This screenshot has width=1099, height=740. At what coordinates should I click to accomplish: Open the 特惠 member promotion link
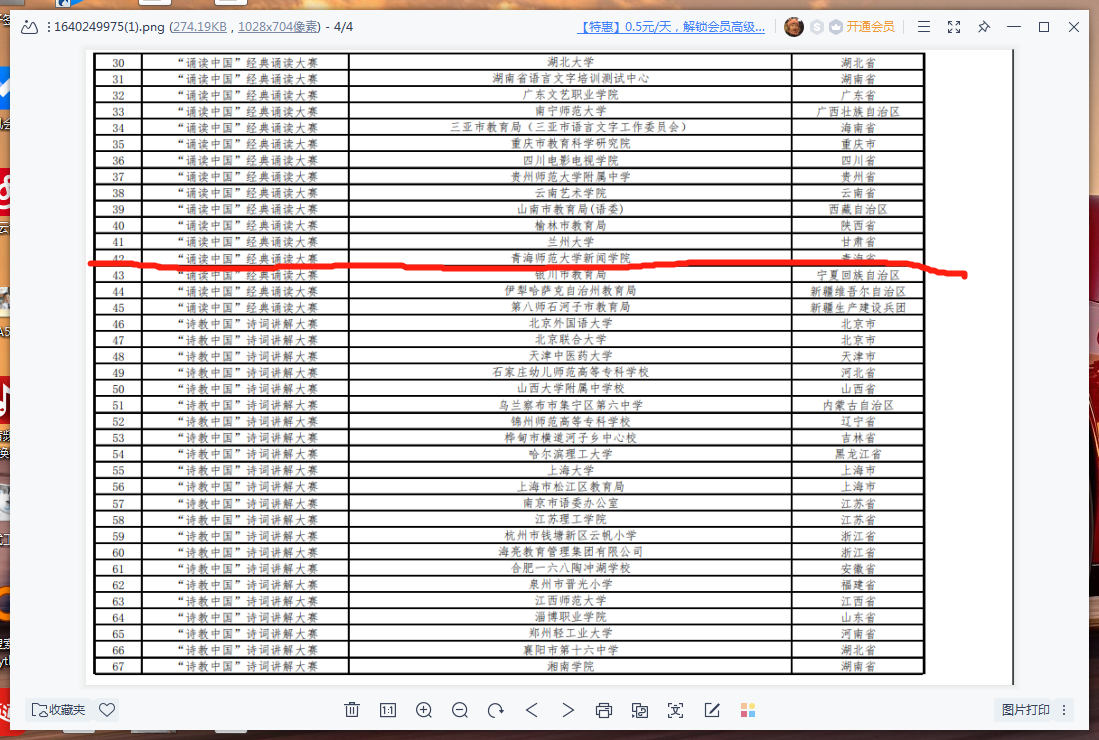click(x=673, y=27)
